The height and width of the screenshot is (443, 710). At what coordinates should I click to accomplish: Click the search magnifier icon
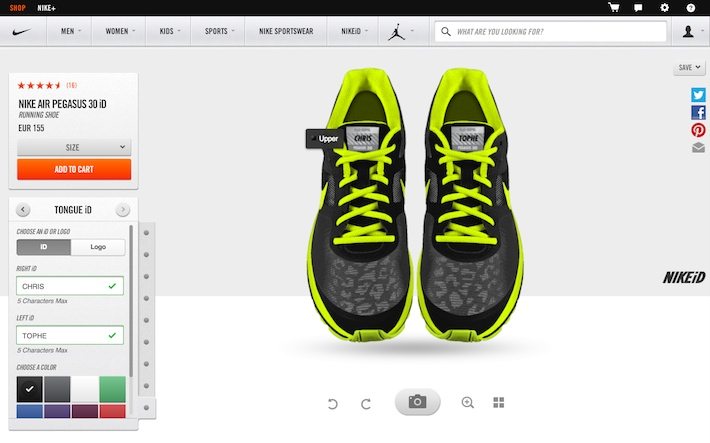(446, 32)
